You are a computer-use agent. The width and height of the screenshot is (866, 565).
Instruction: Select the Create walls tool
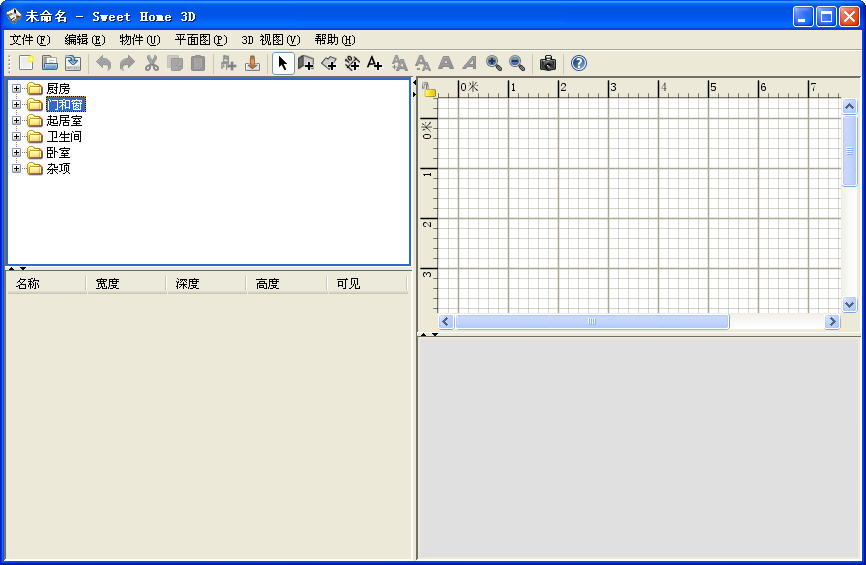[x=306, y=63]
